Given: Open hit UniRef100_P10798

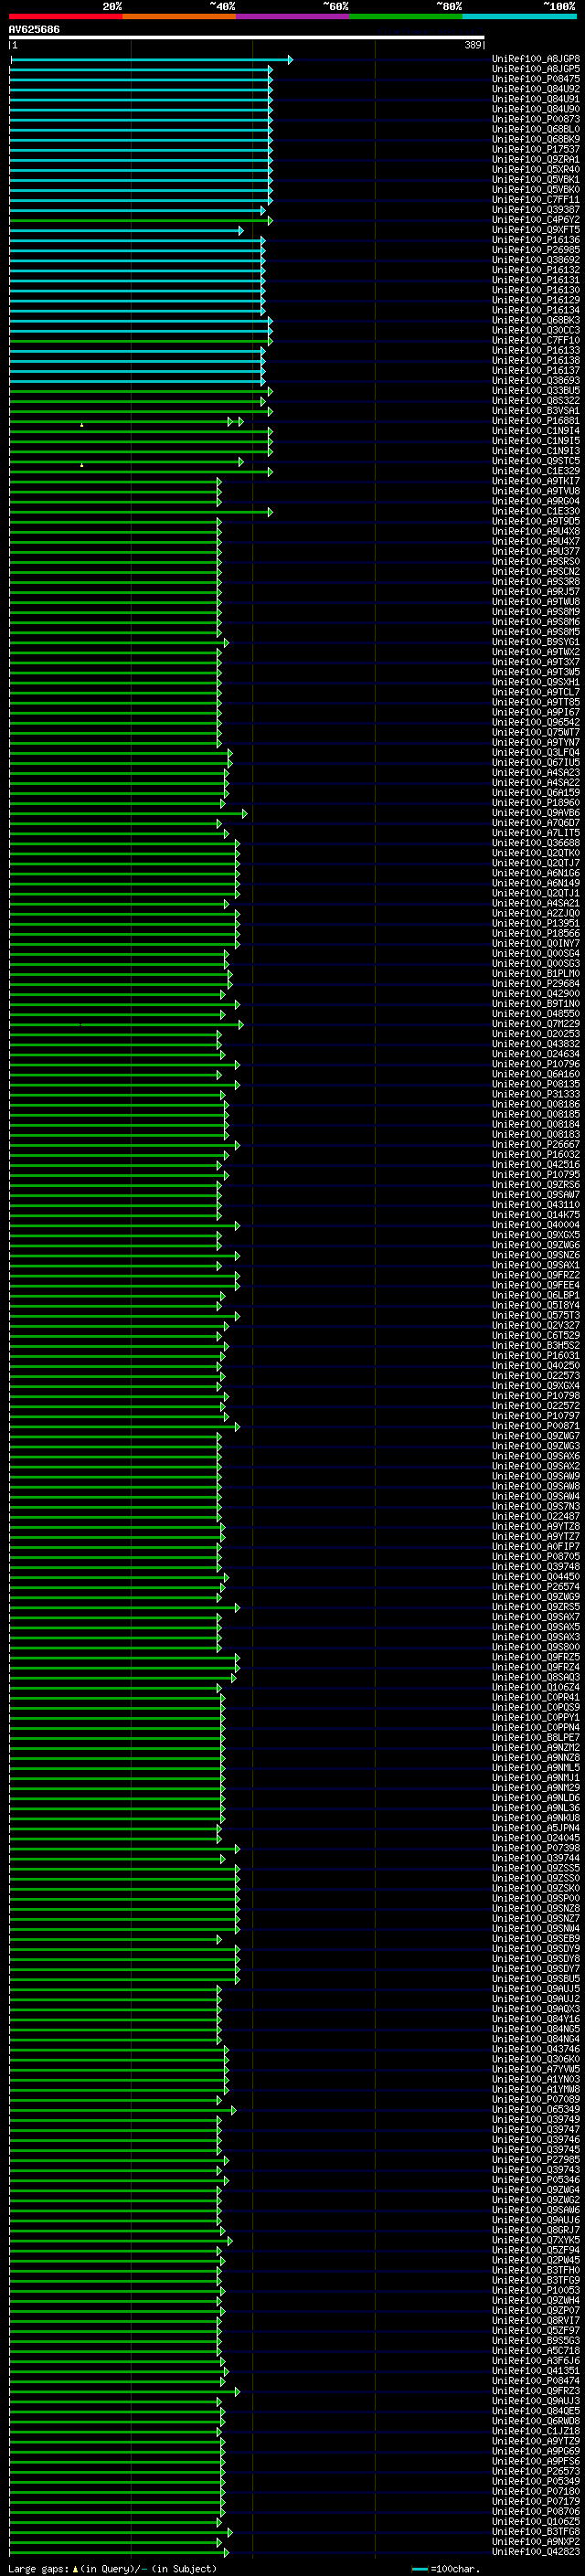Looking at the screenshot, I should click(x=536, y=1395).
